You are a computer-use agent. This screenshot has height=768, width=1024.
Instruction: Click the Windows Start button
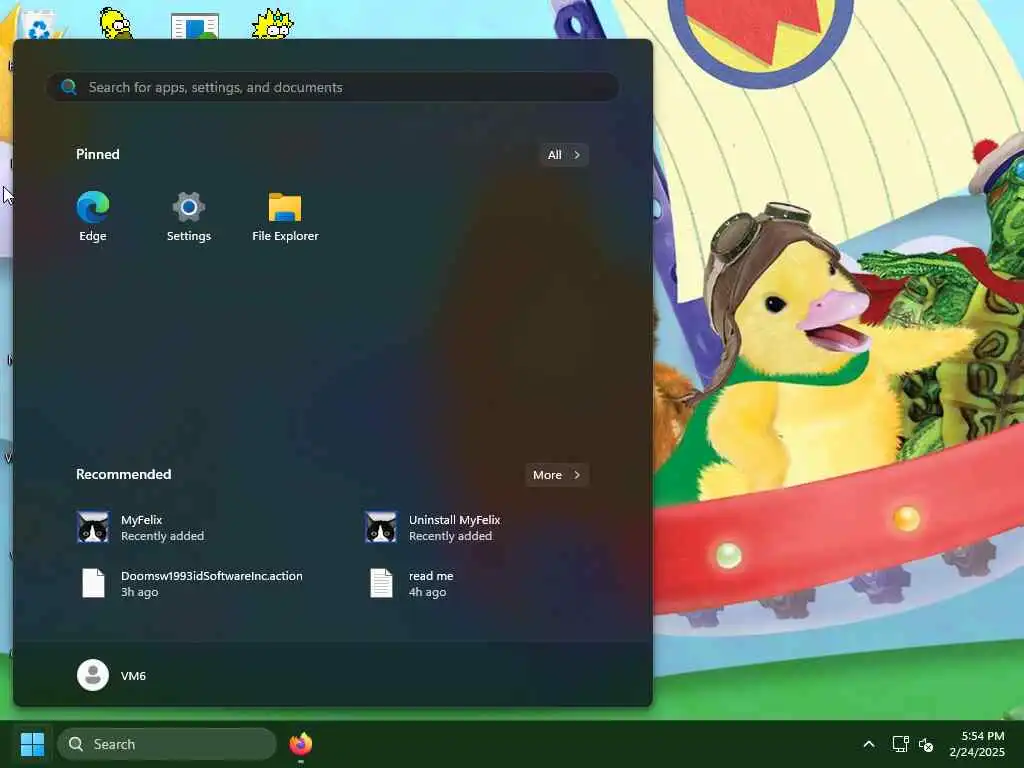click(33, 744)
